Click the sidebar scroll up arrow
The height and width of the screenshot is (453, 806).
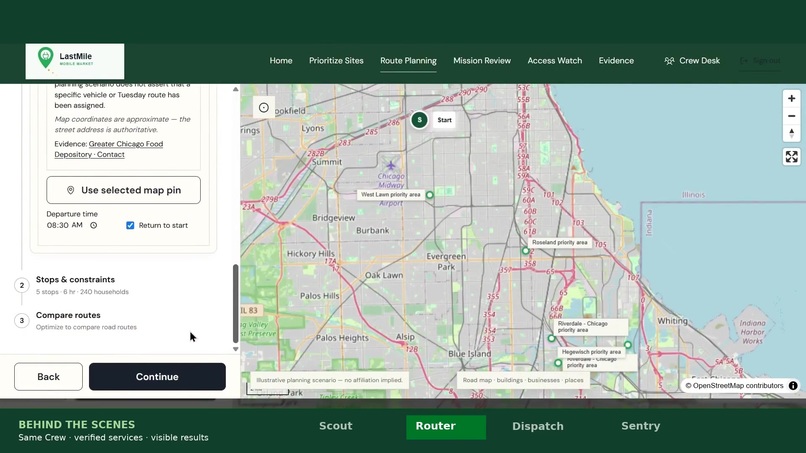tap(235, 89)
